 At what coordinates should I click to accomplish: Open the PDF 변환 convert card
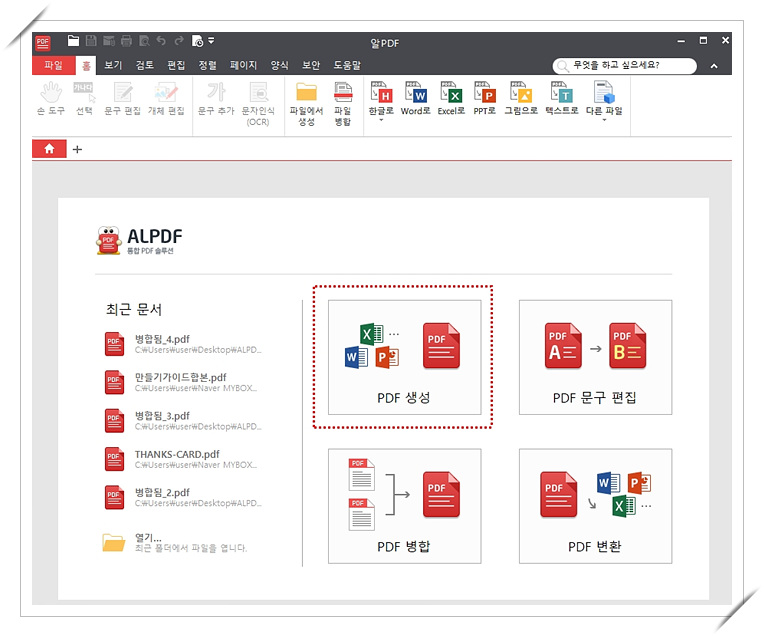point(595,506)
